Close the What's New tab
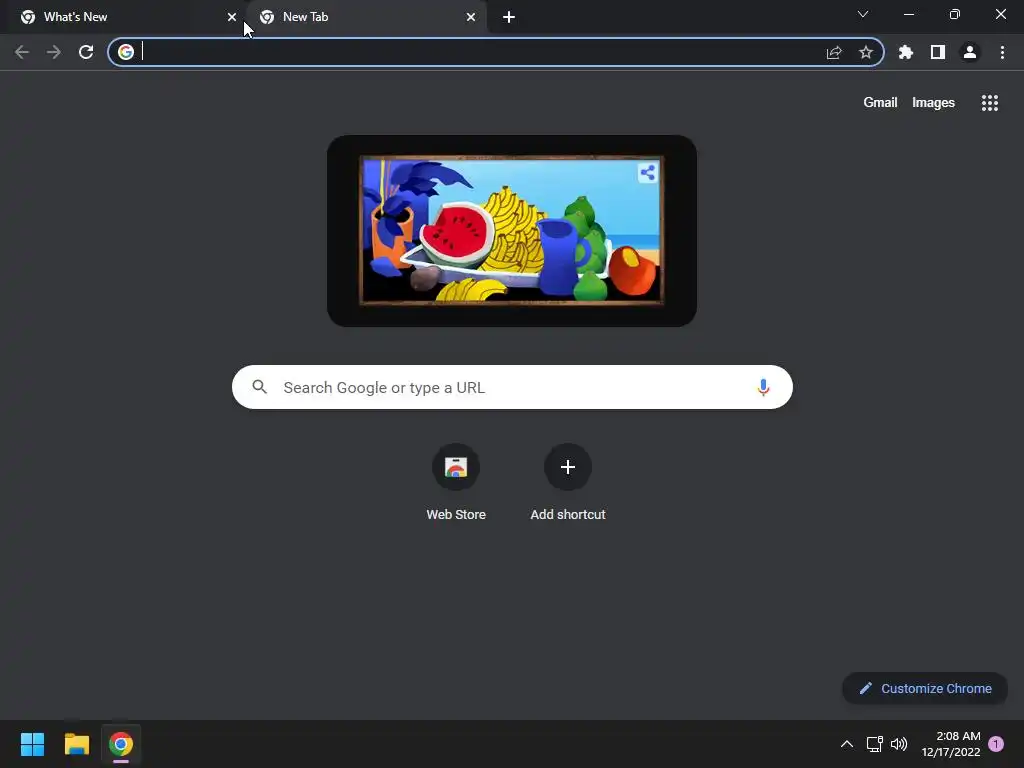This screenshot has height=768, width=1024. click(232, 17)
